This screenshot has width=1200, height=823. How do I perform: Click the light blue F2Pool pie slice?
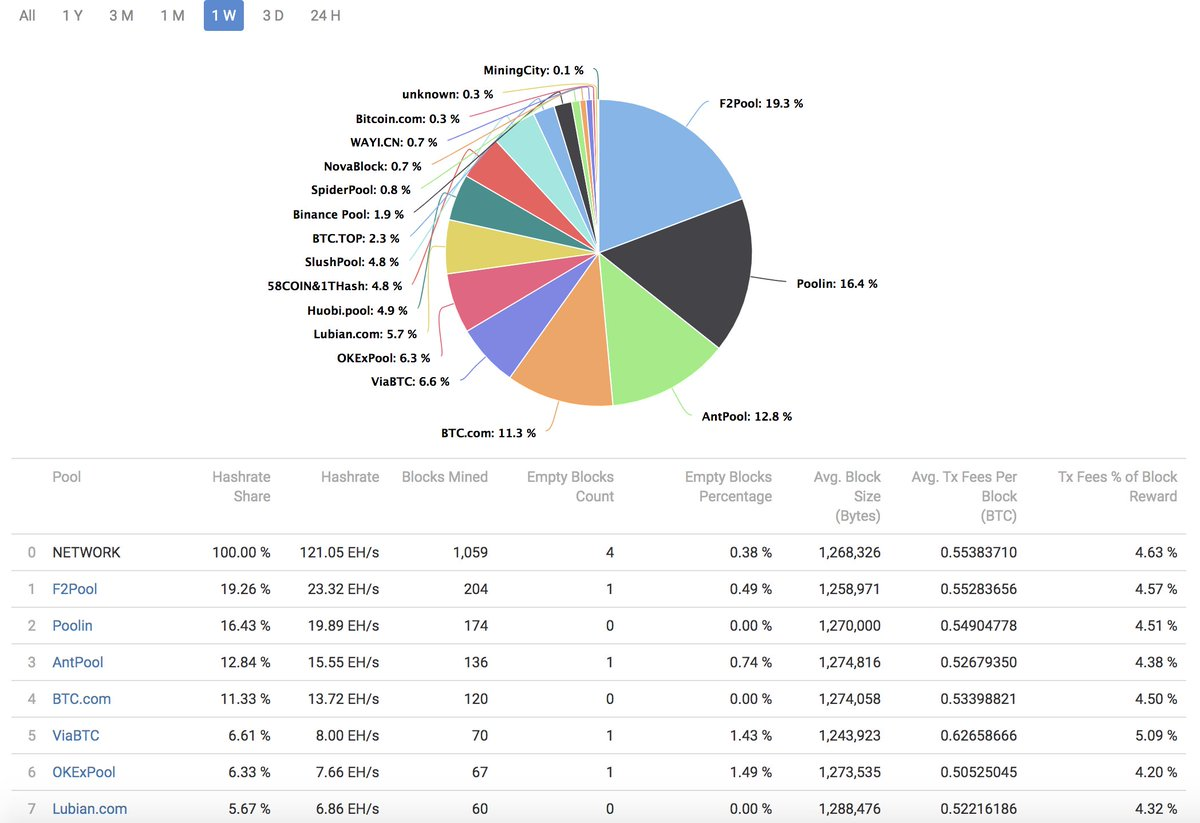pyautogui.click(x=665, y=170)
